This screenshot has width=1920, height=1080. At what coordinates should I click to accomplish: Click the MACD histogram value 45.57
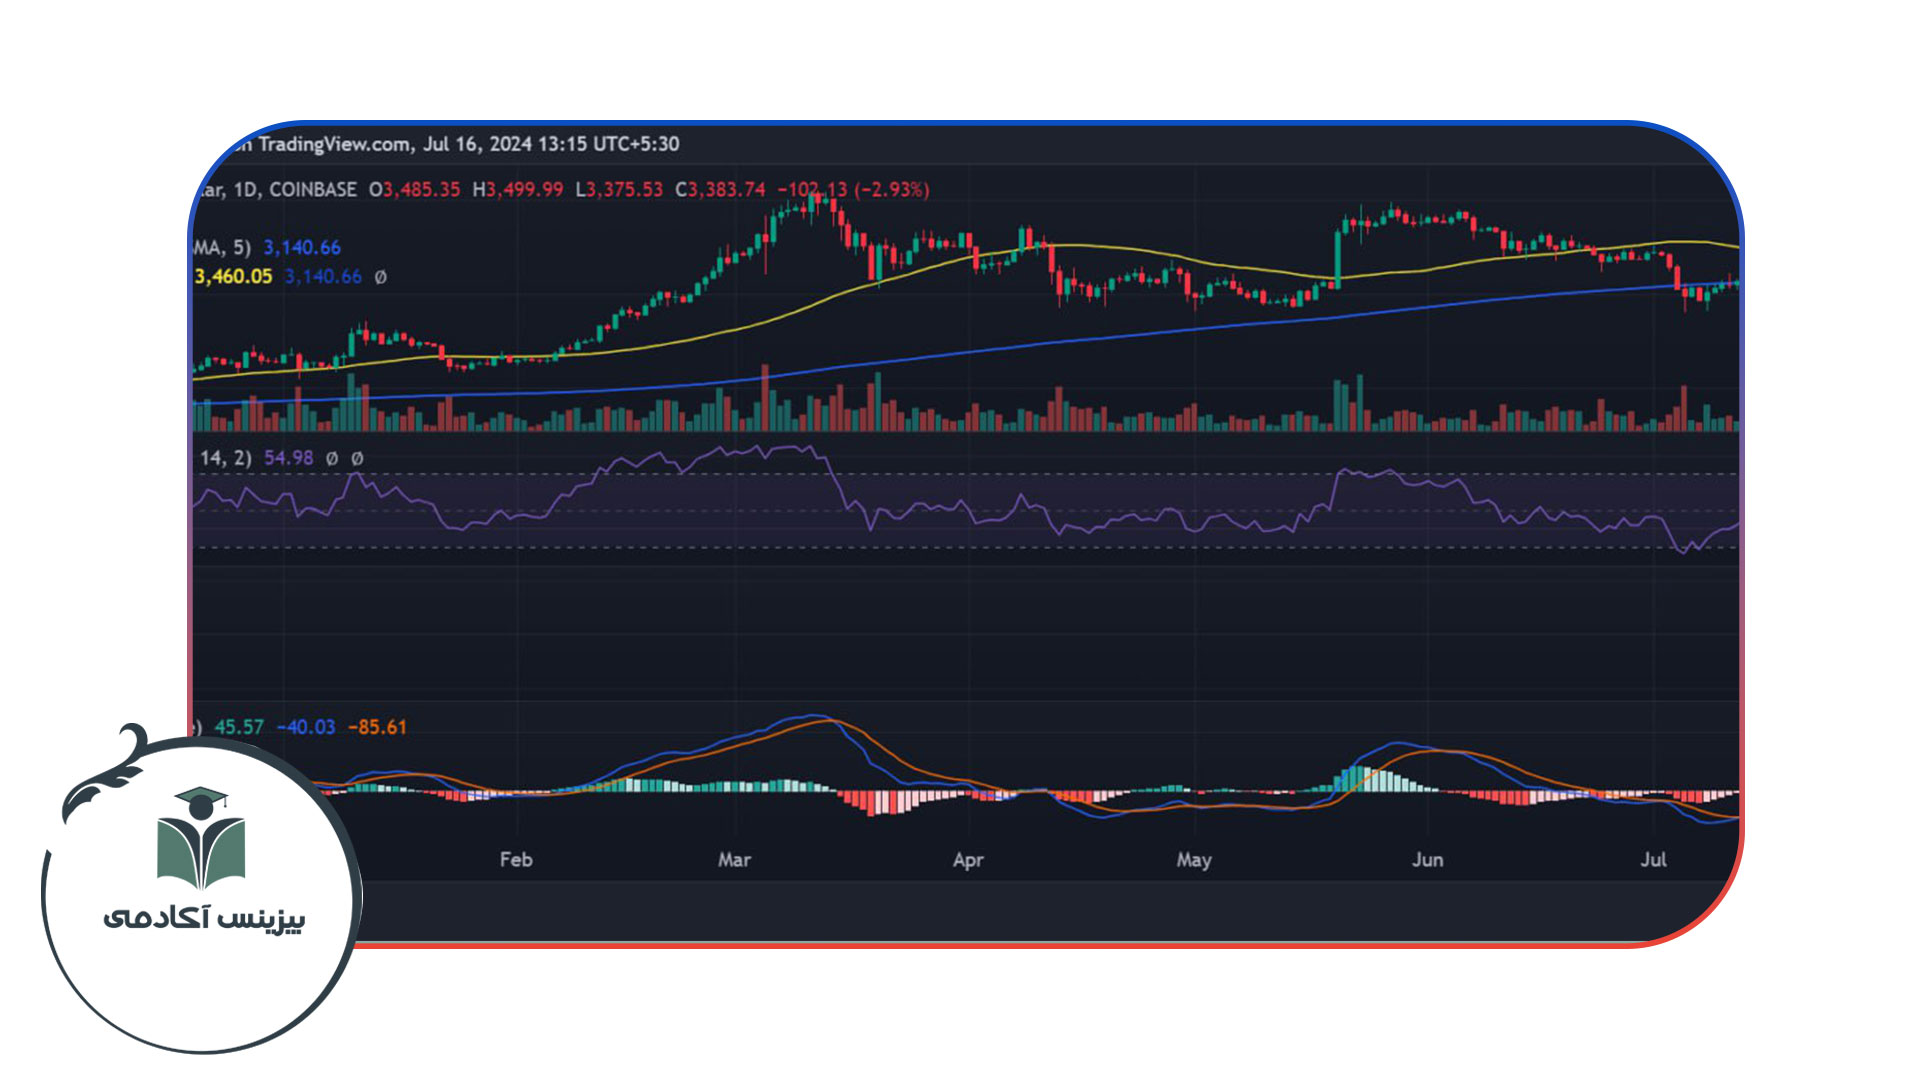pyautogui.click(x=239, y=727)
